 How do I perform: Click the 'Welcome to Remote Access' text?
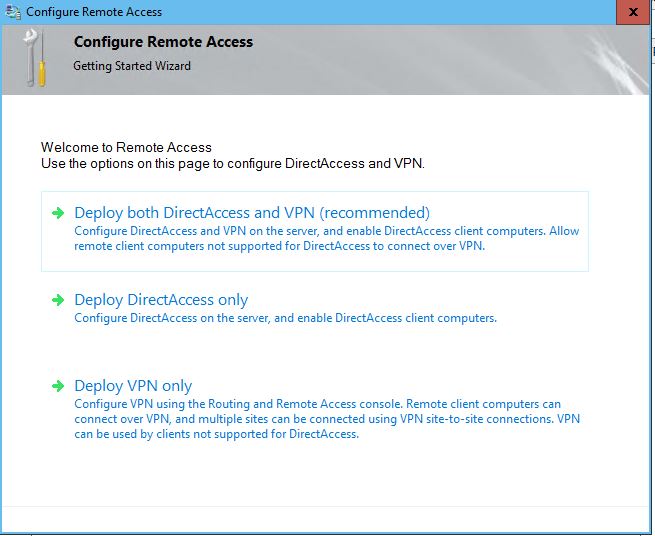click(126, 147)
